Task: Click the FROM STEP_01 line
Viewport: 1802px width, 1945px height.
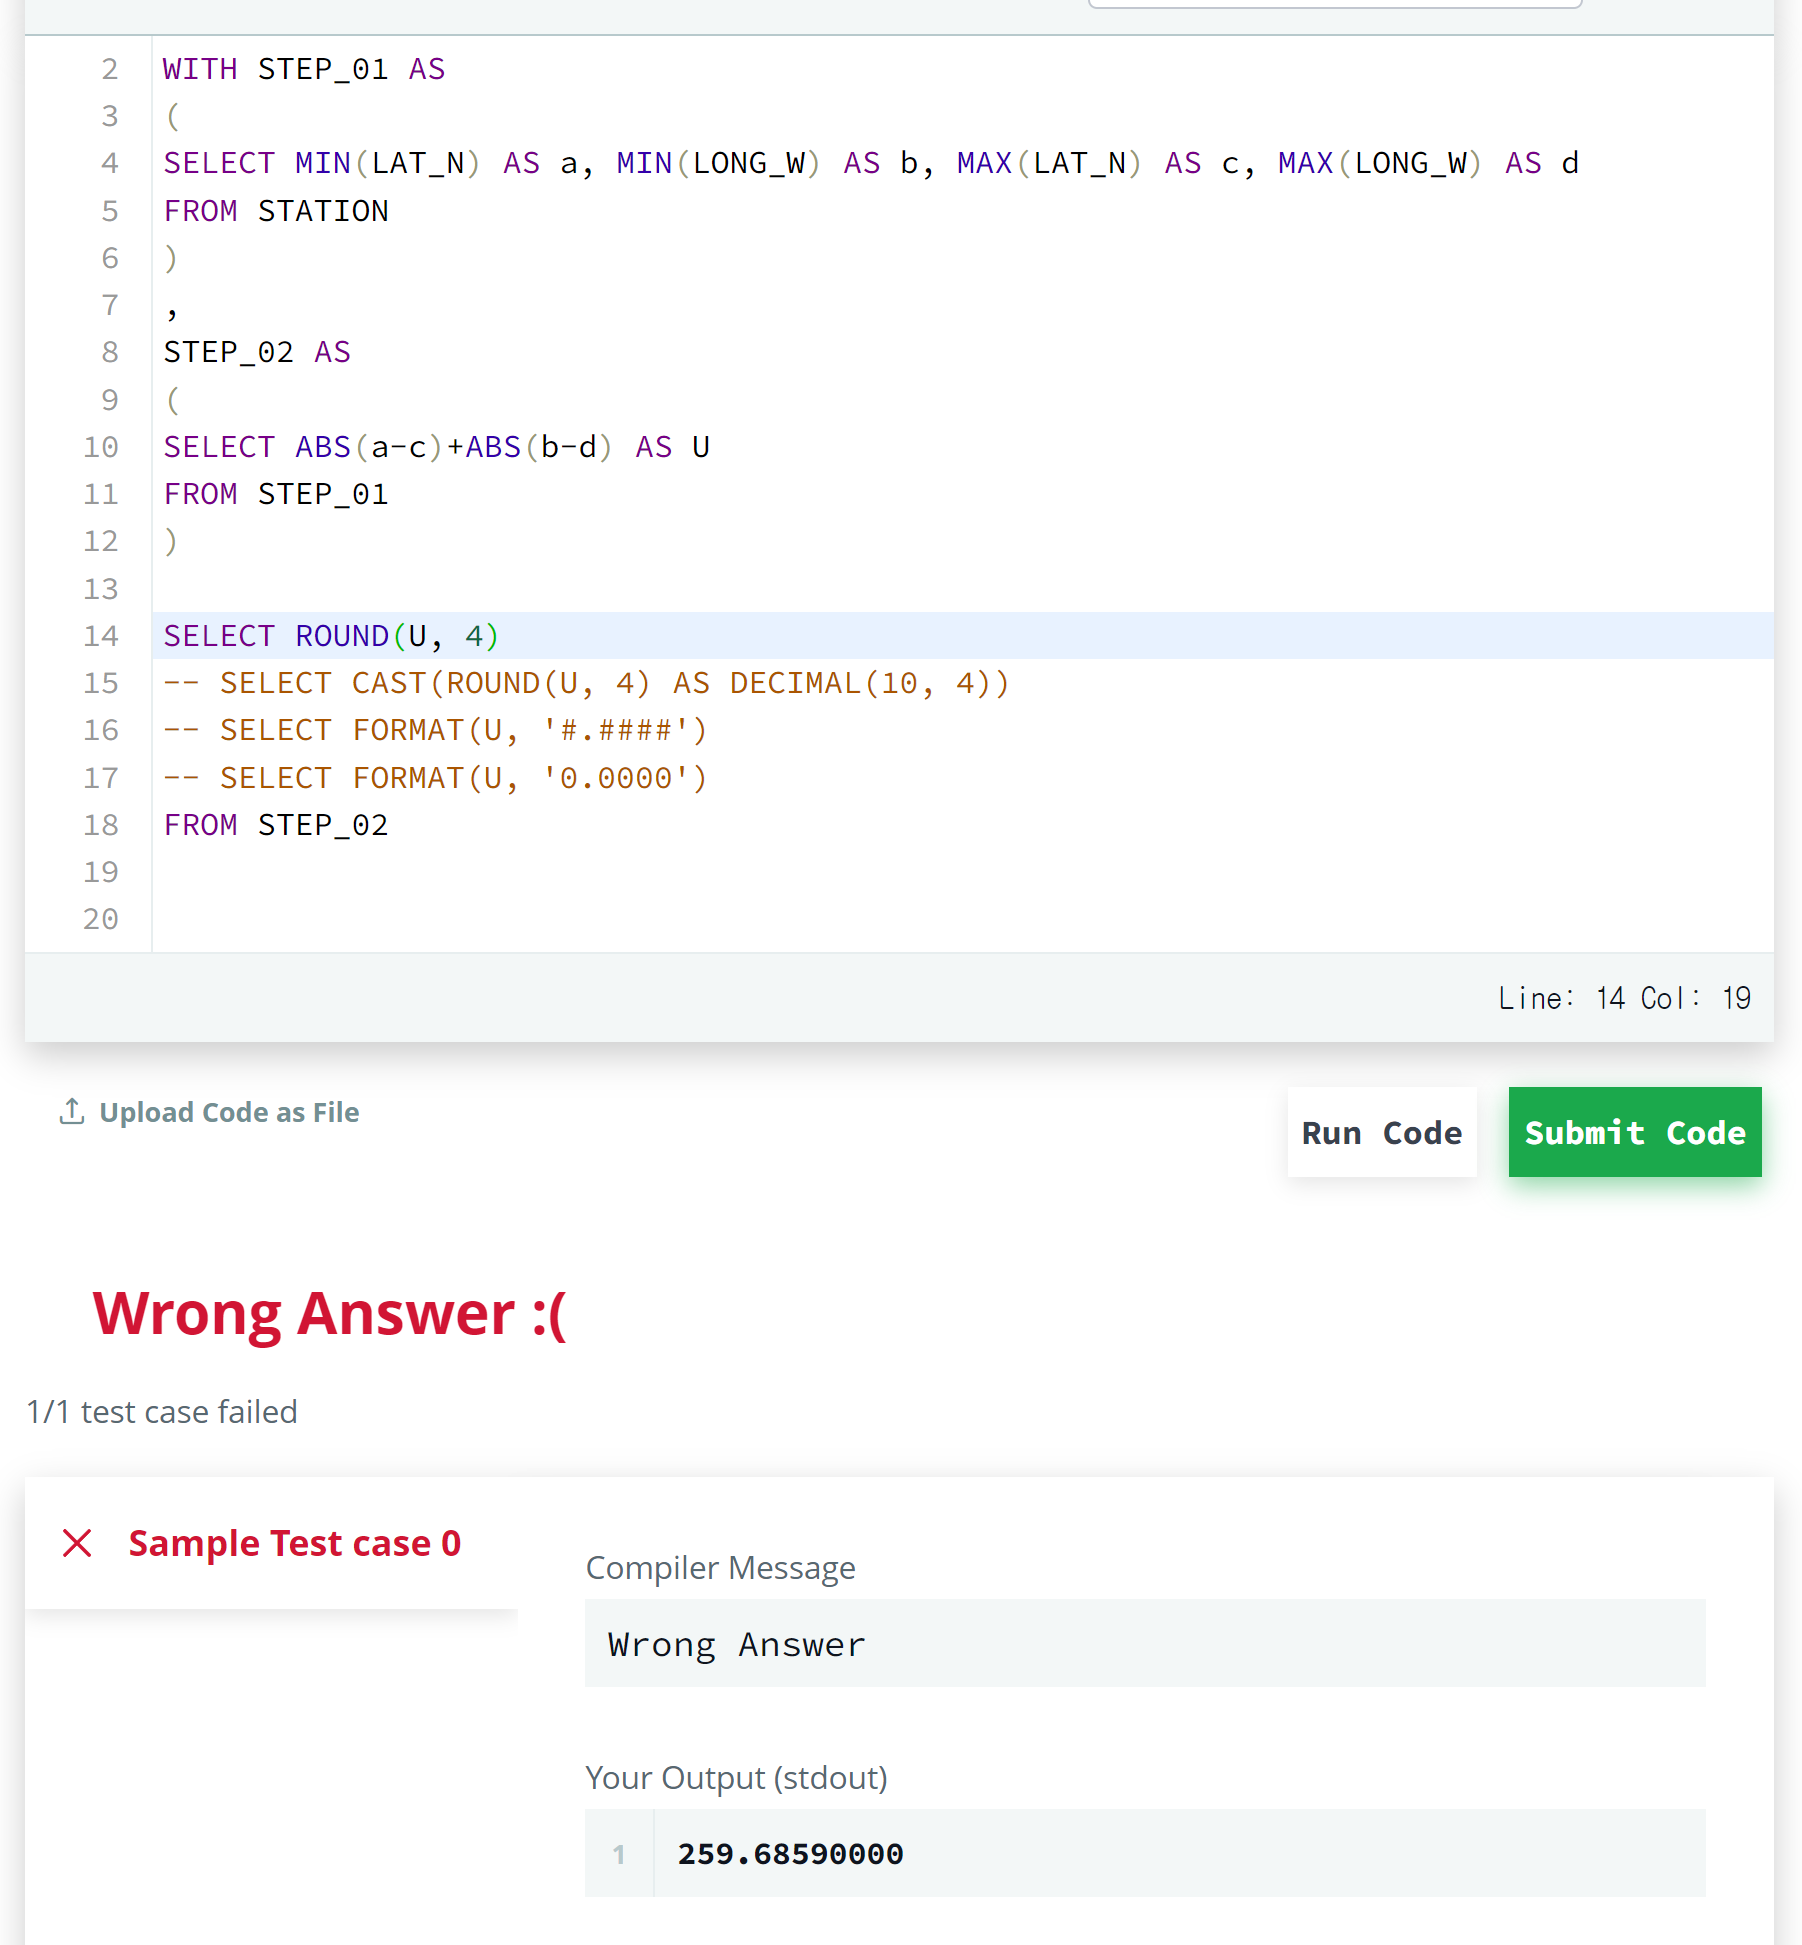Action: click(x=276, y=494)
